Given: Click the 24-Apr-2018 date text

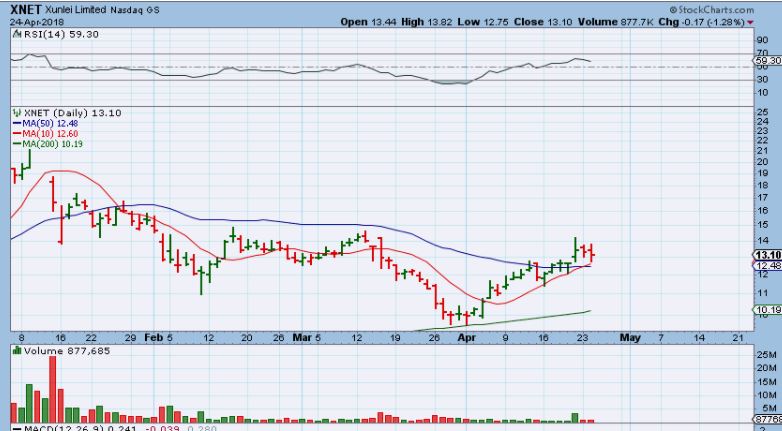Looking at the screenshot, I should coord(35,22).
